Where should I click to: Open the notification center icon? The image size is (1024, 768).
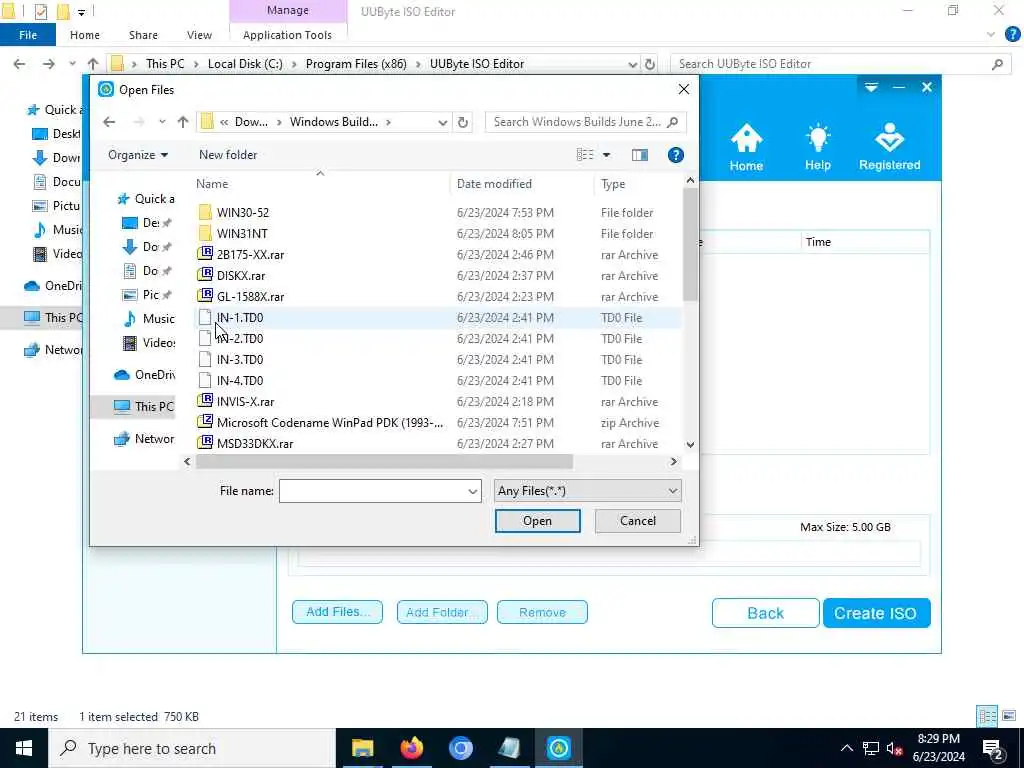[993, 748]
